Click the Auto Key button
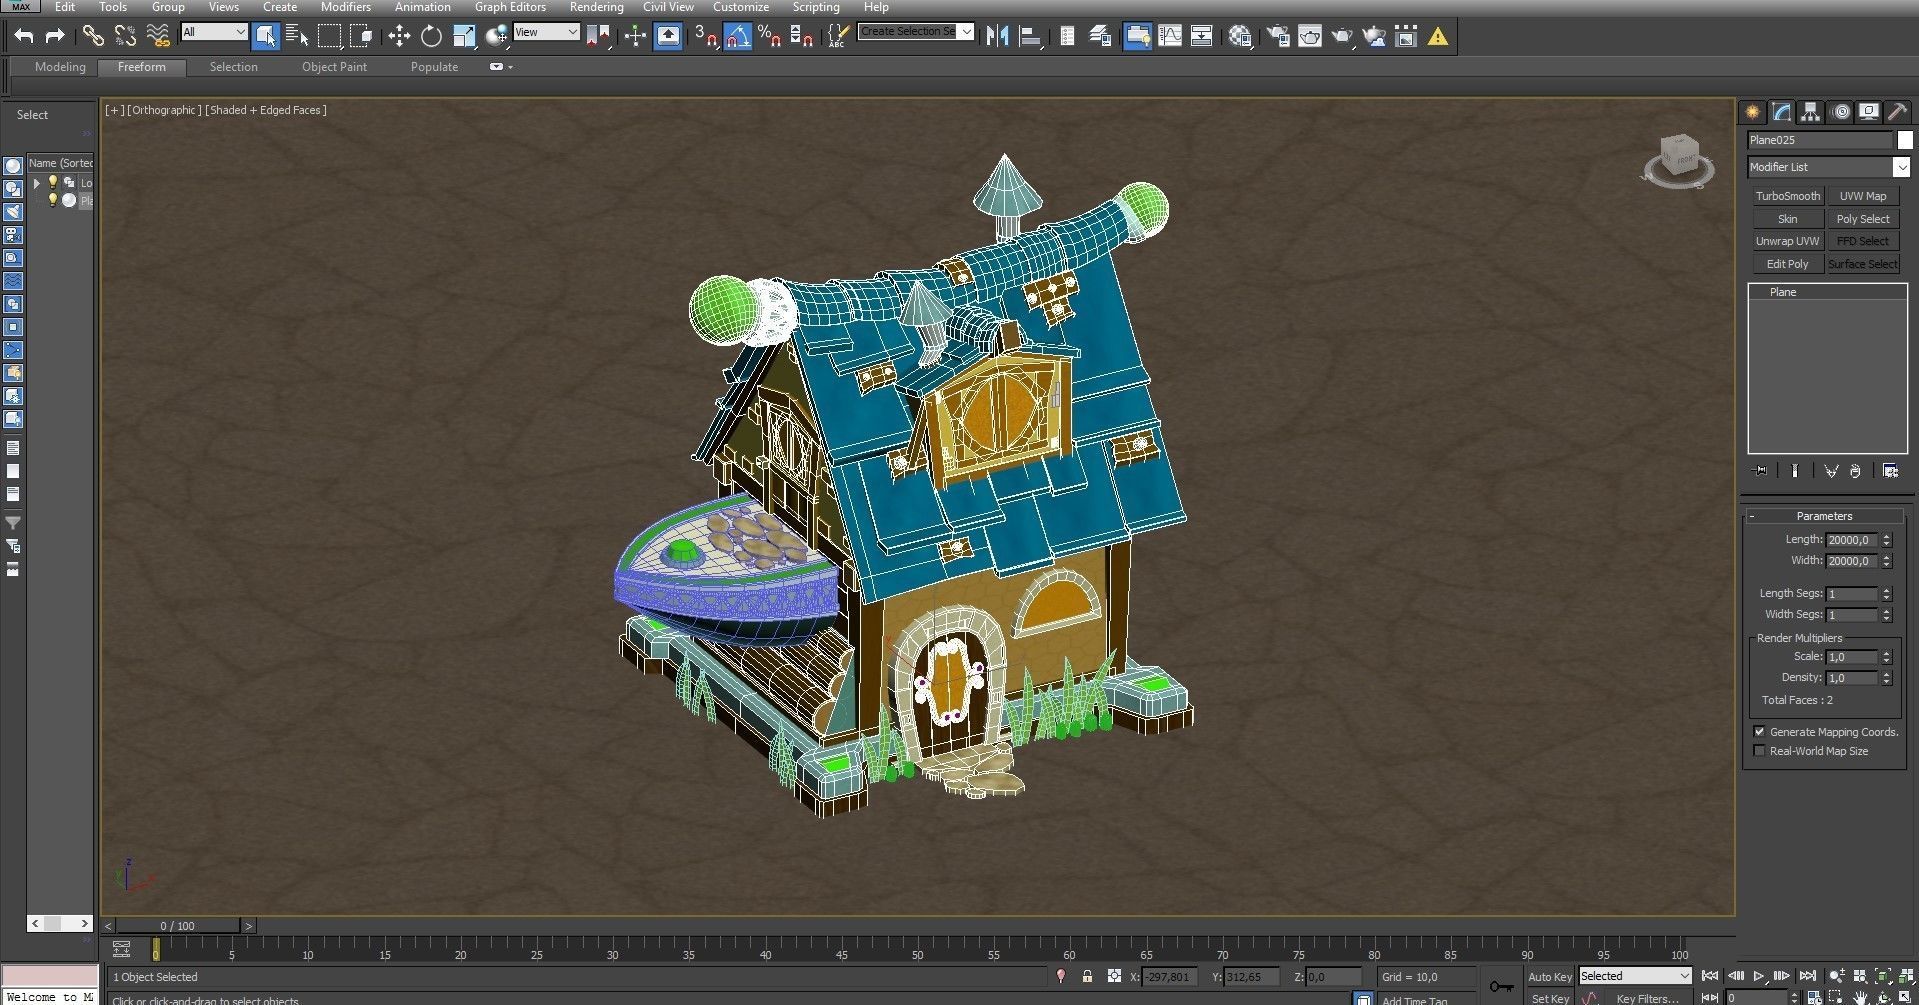The width and height of the screenshot is (1919, 1005). click(1549, 977)
